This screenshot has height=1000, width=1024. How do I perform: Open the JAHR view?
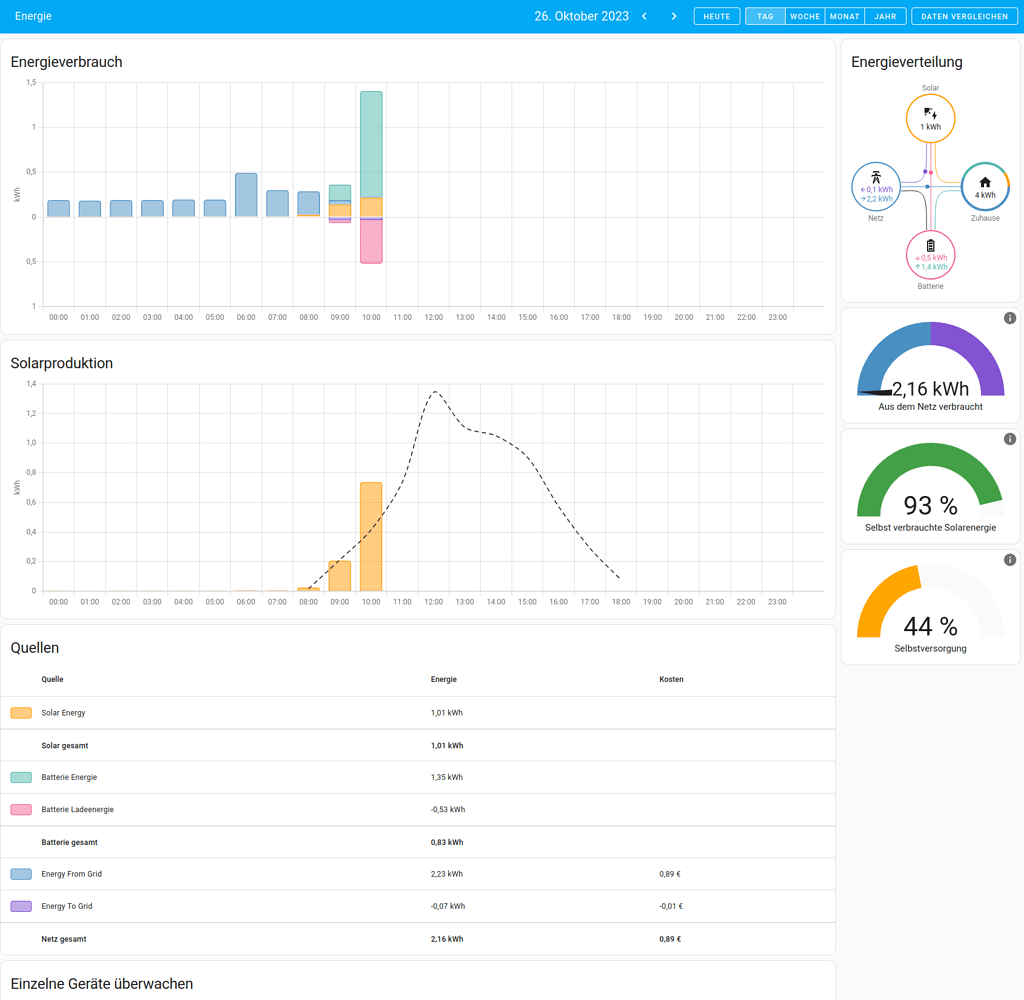click(x=884, y=16)
